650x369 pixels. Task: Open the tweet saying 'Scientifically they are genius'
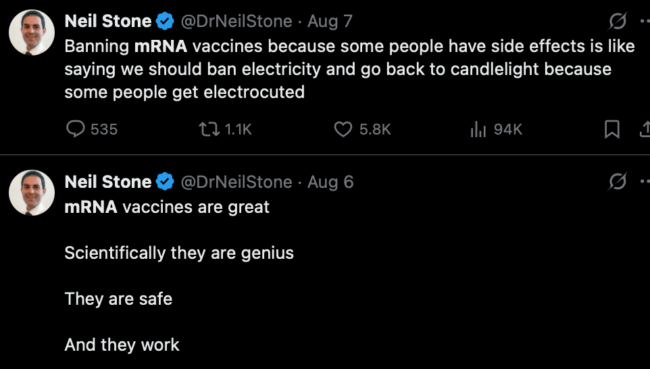pyautogui.click(x=179, y=253)
